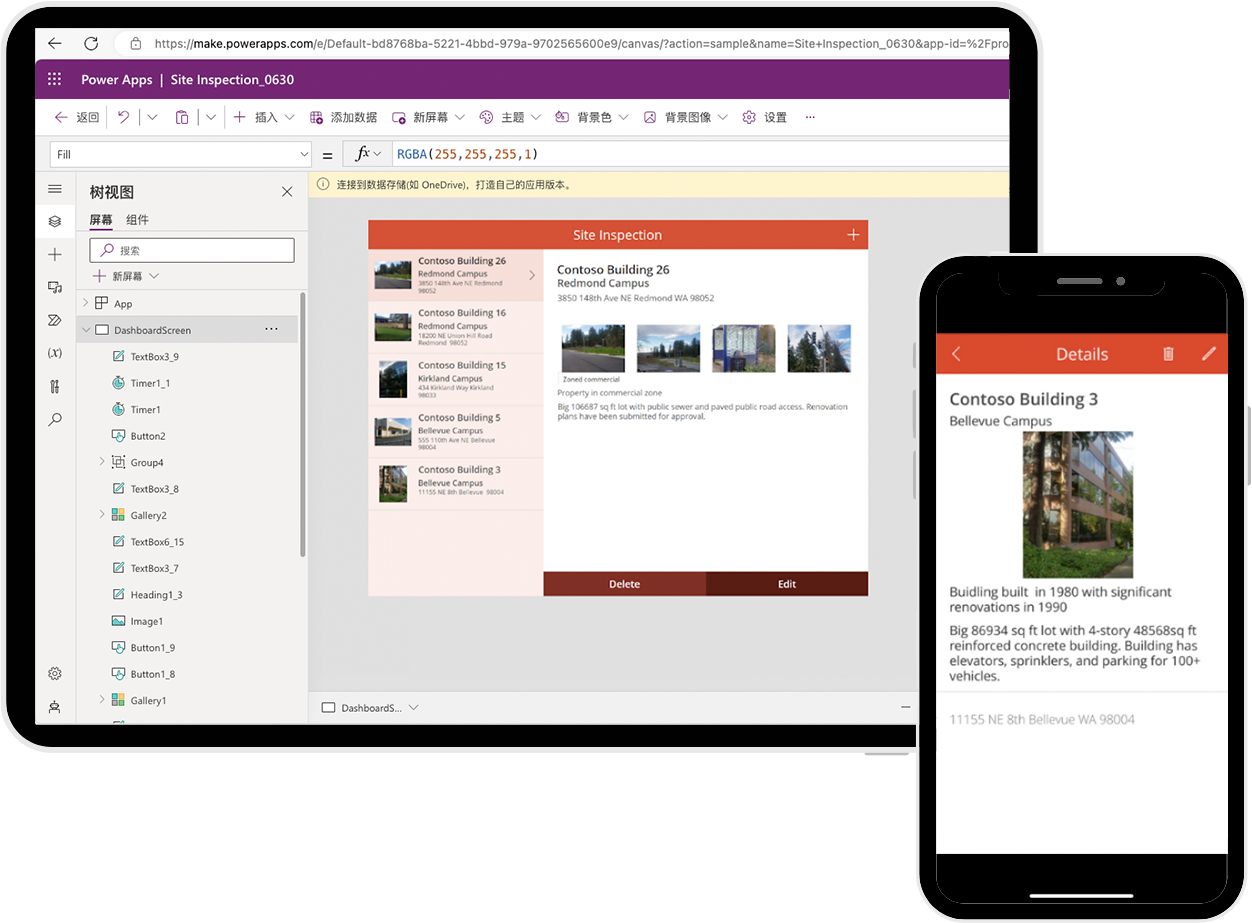Select Contoso Building 16 gallery item

point(456,327)
